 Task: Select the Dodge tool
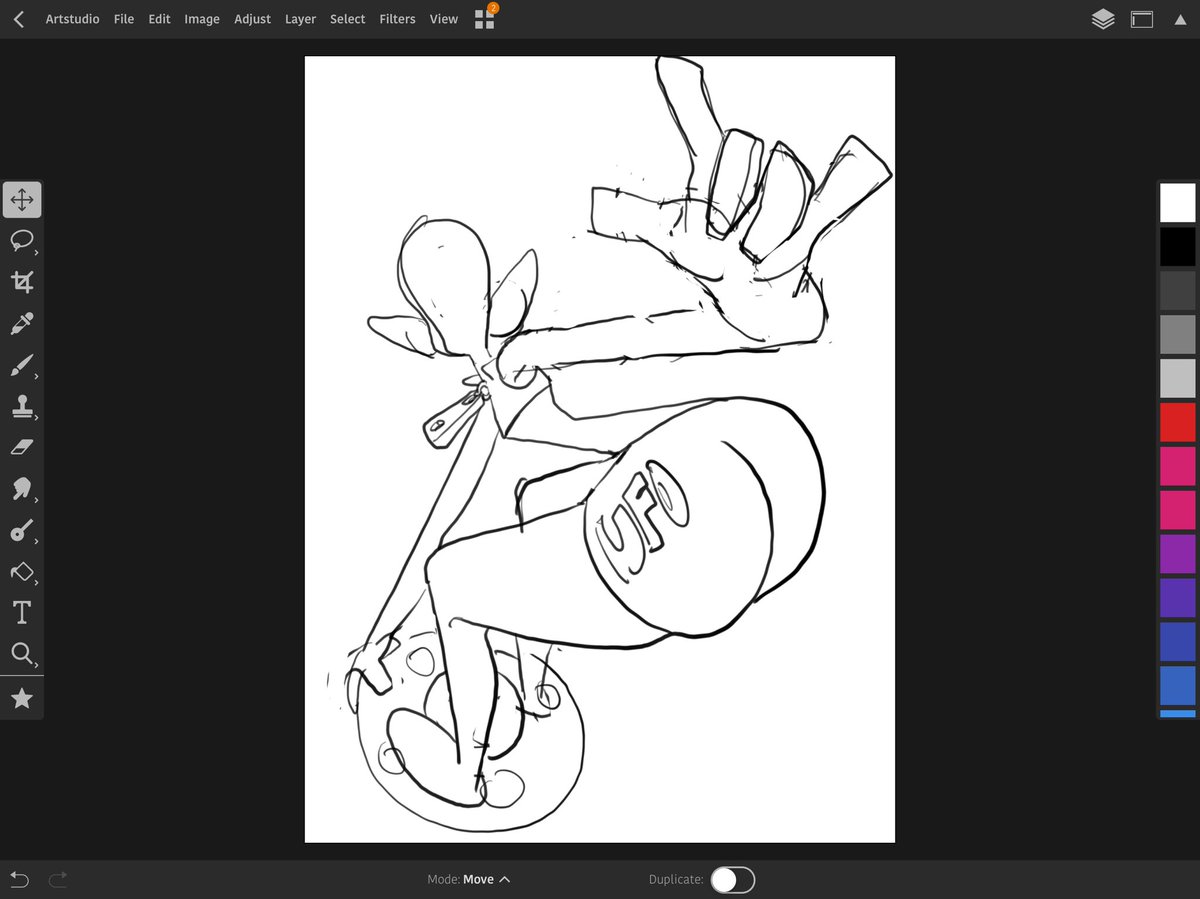[x=22, y=531]
